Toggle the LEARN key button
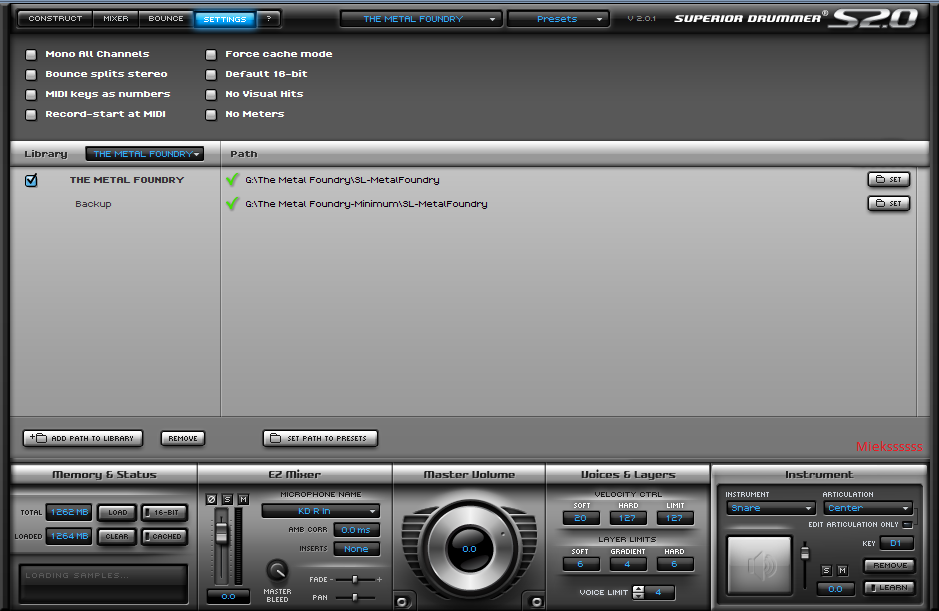Image resolution: width=939 pixels, height=611 pixels. pos(889,588)
